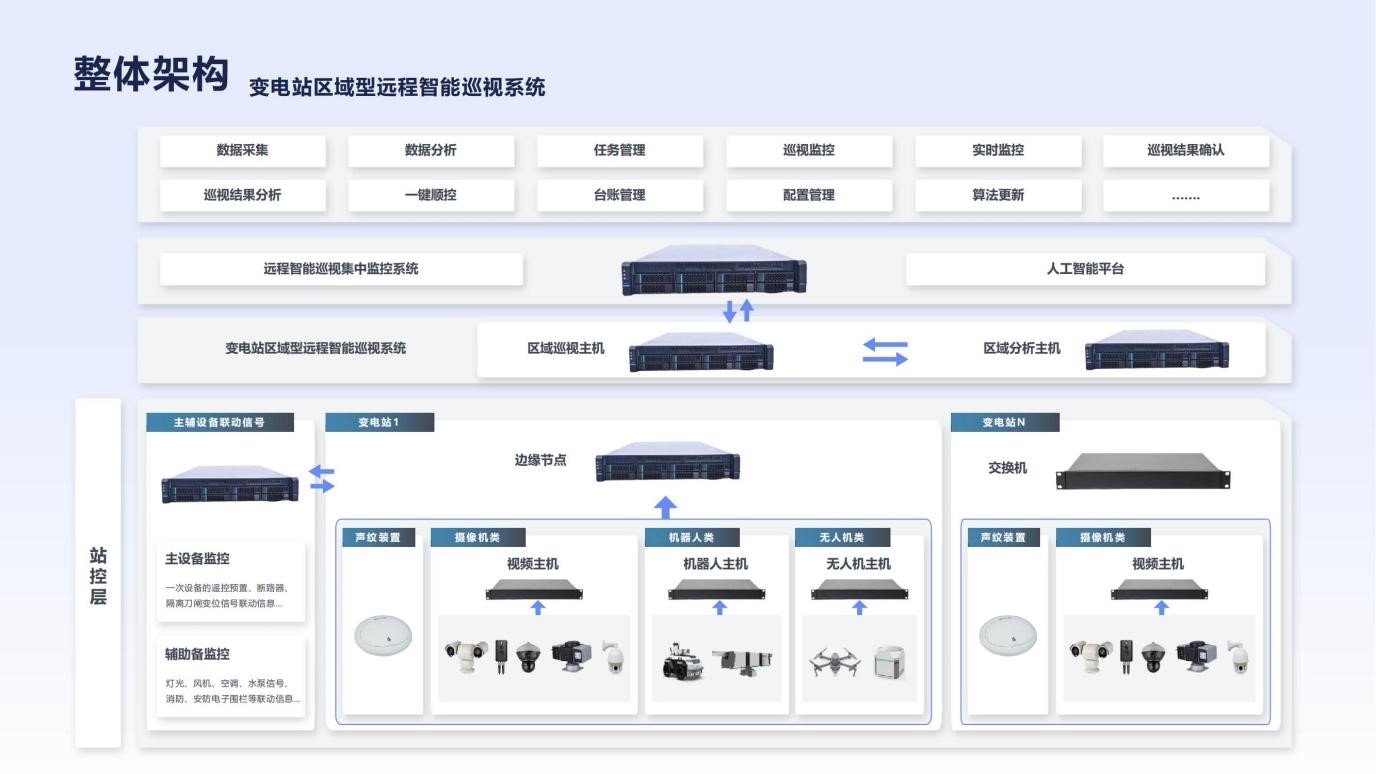This screenshot has width=1376, height=774.
Task: Click the round voiceprint sensor in 变电站1
Action: click(x=382, y=636)
